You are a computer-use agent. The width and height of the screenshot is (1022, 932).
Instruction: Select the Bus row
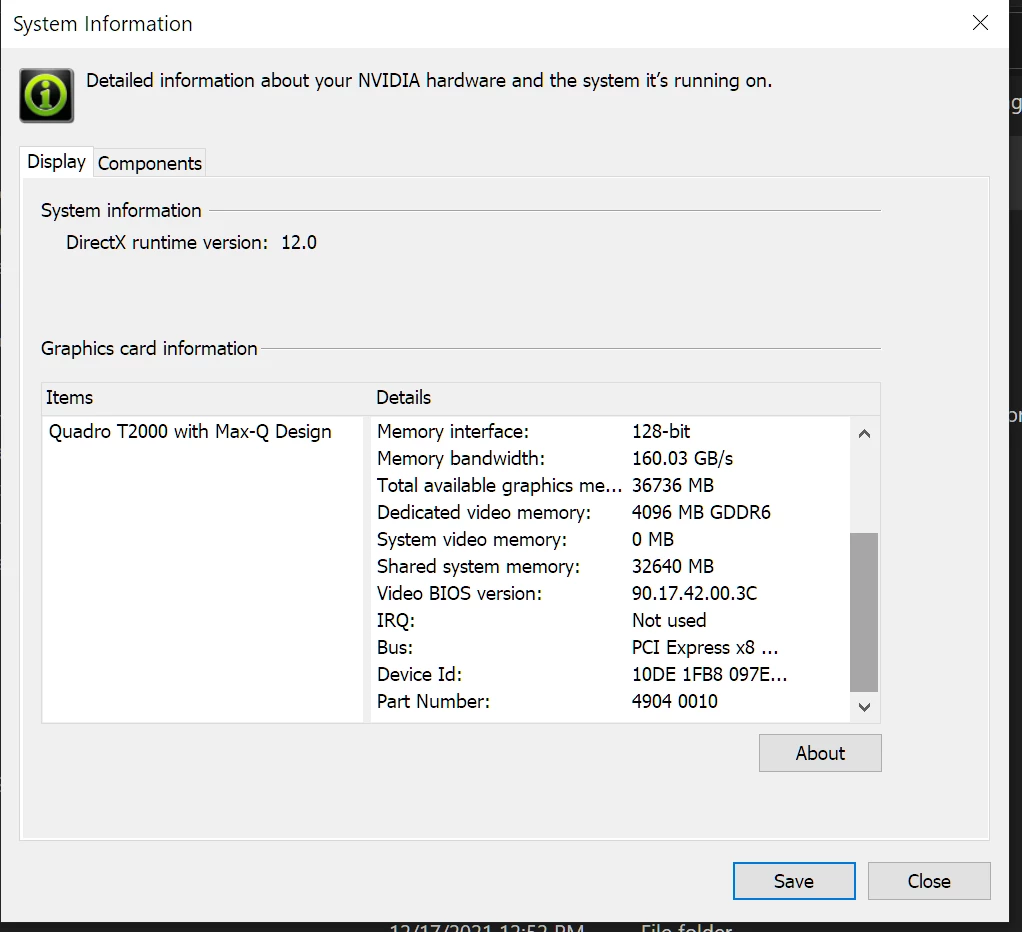tap(609, 648)
